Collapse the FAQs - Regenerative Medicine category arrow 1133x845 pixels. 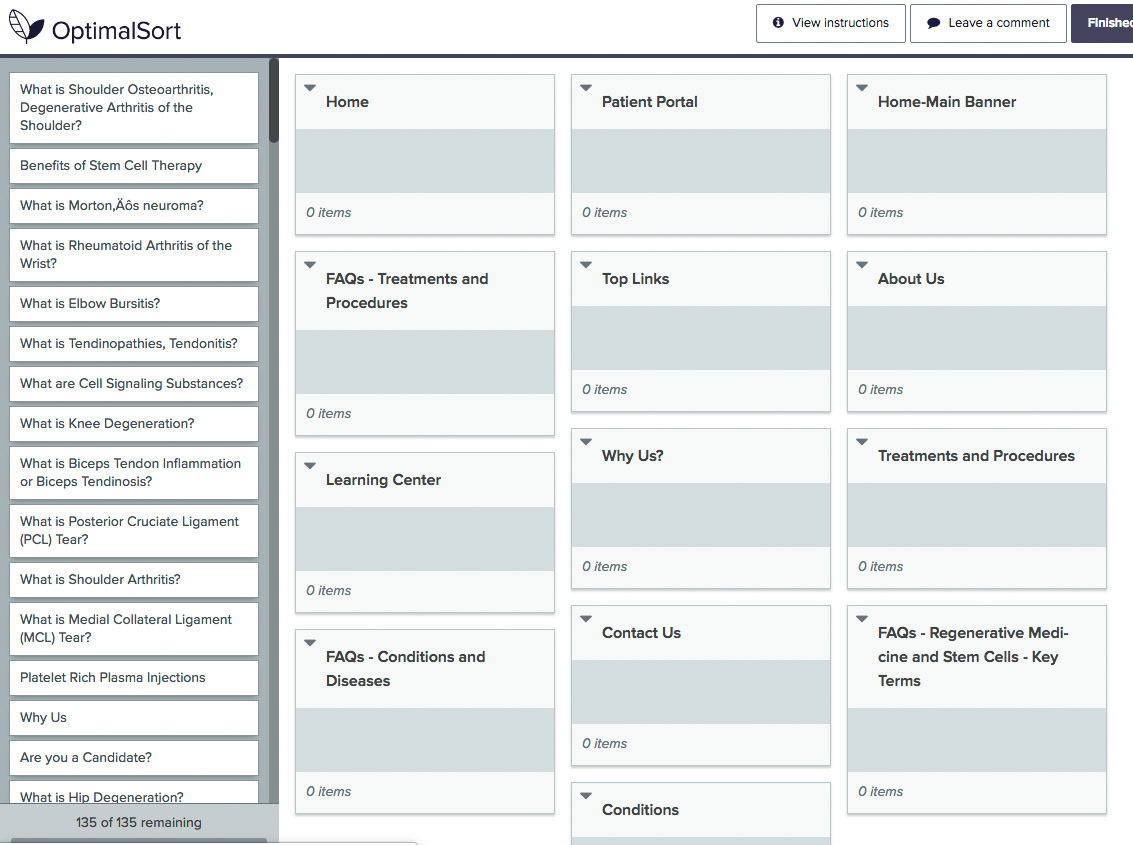pos(862,619)
